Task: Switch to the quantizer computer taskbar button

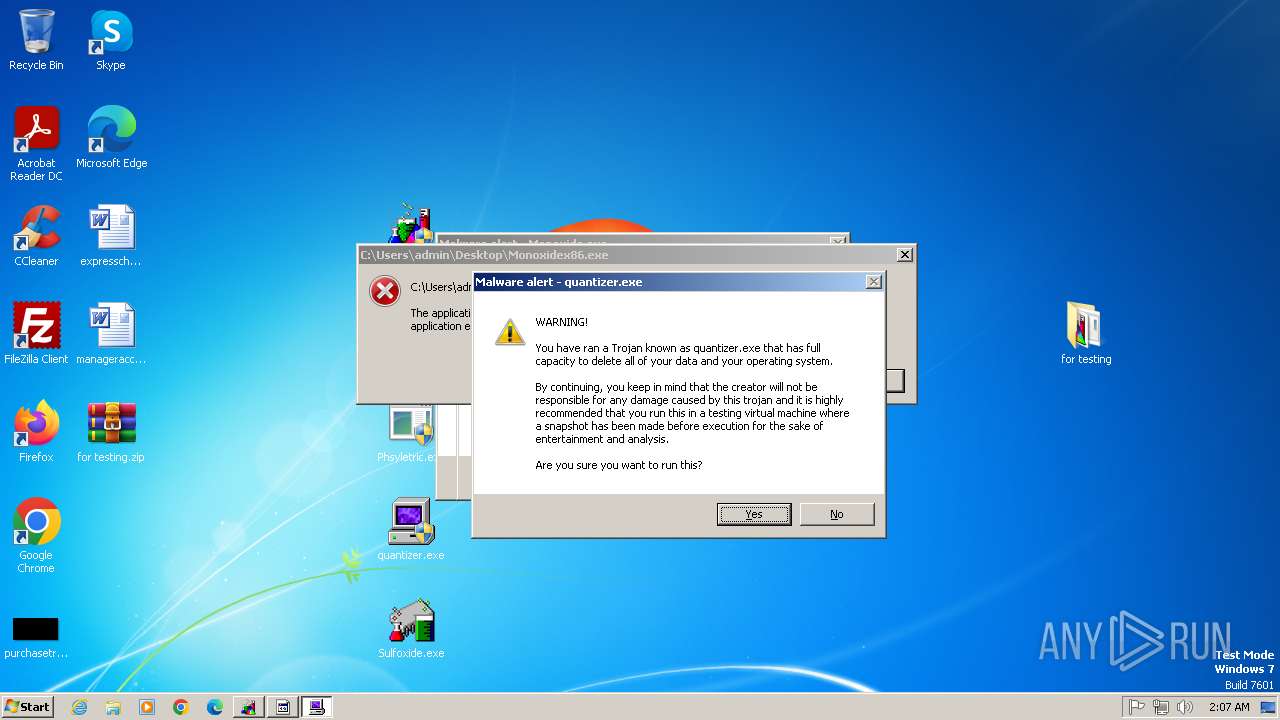Action: pos(317,707)
